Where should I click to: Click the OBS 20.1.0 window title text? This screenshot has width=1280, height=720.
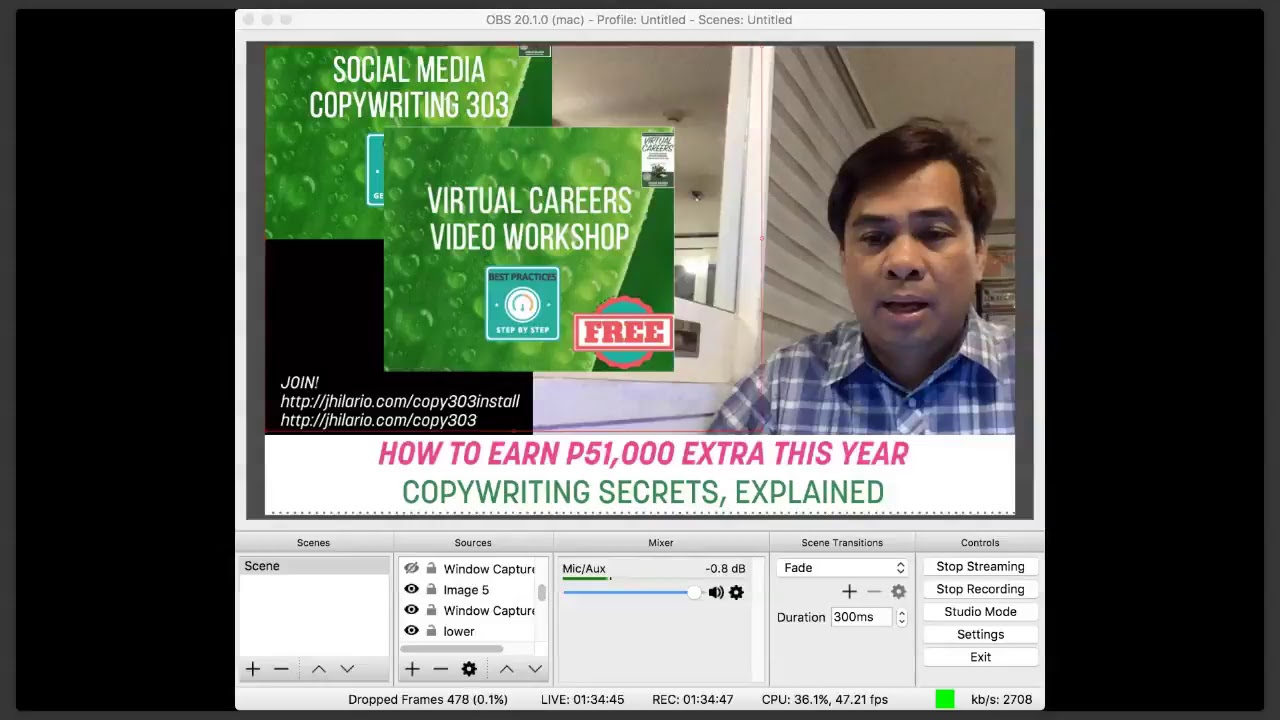(639, 20)
